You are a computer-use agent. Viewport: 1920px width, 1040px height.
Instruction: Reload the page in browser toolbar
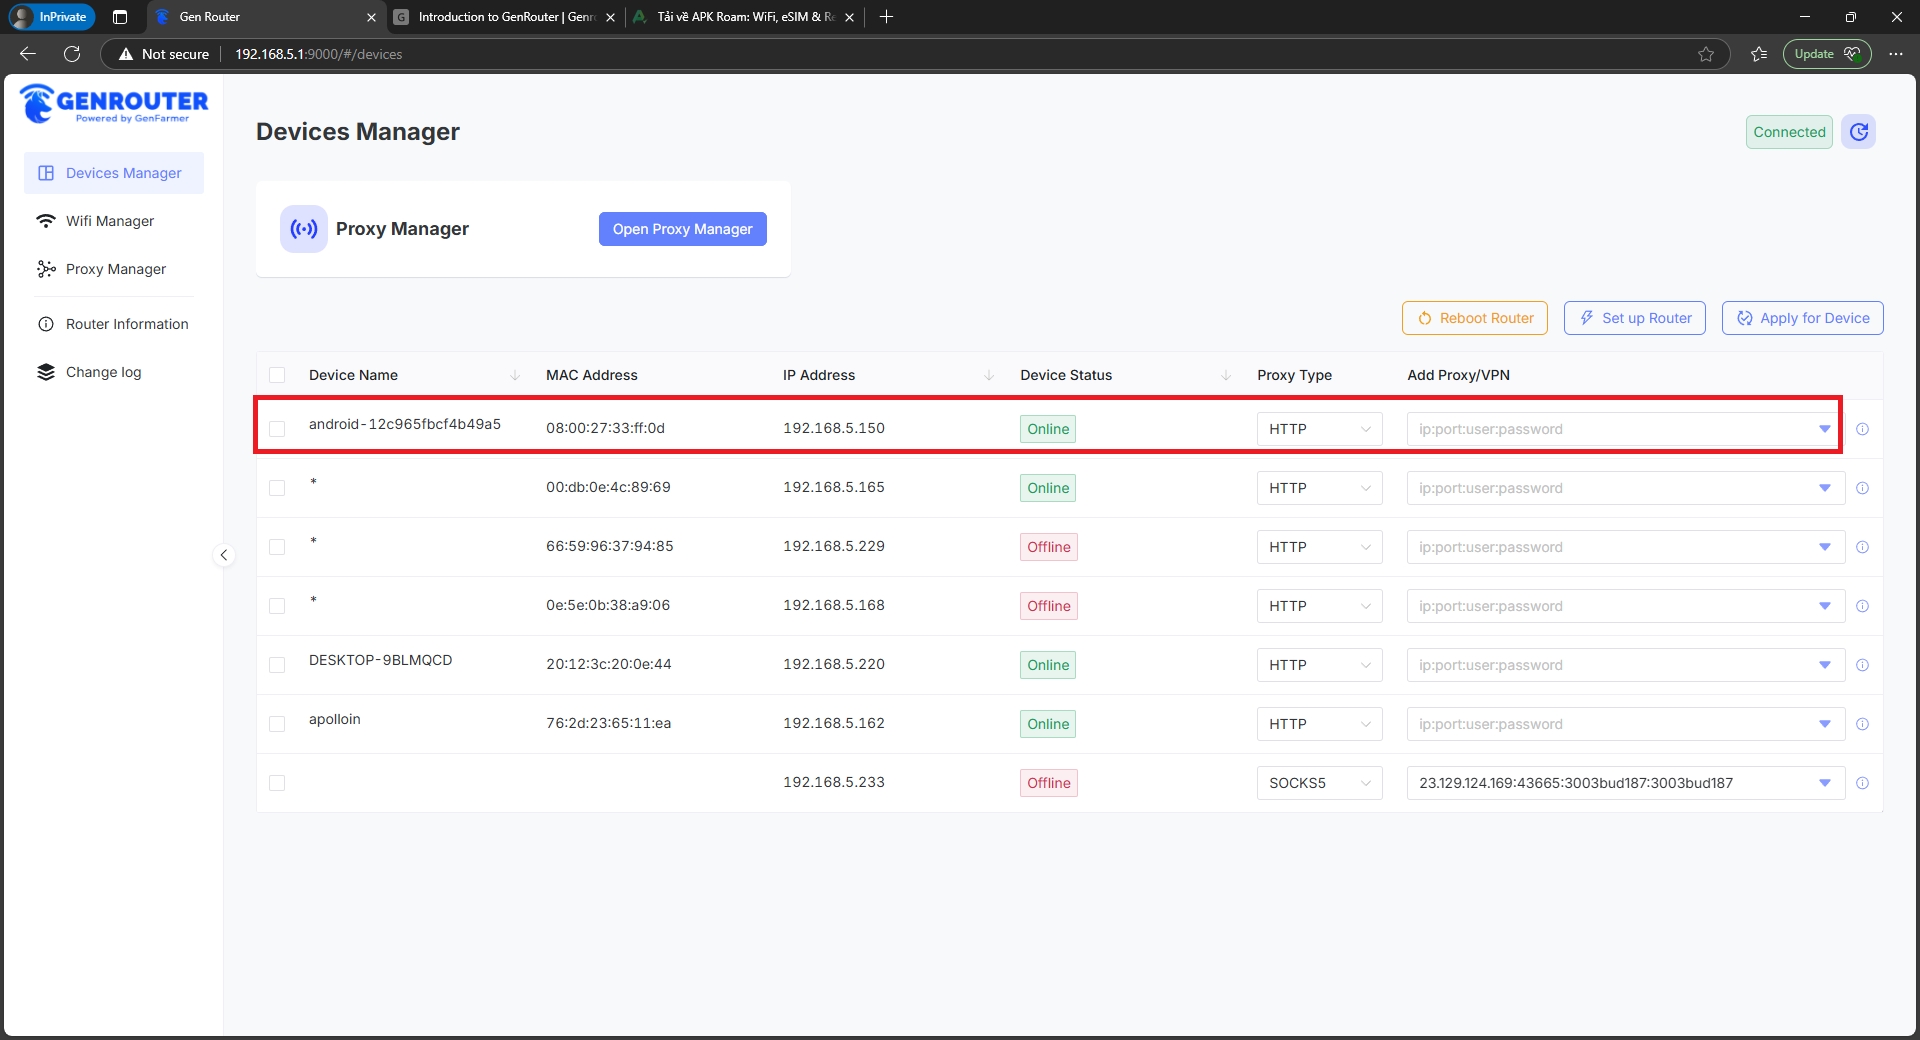pos(72,54)
